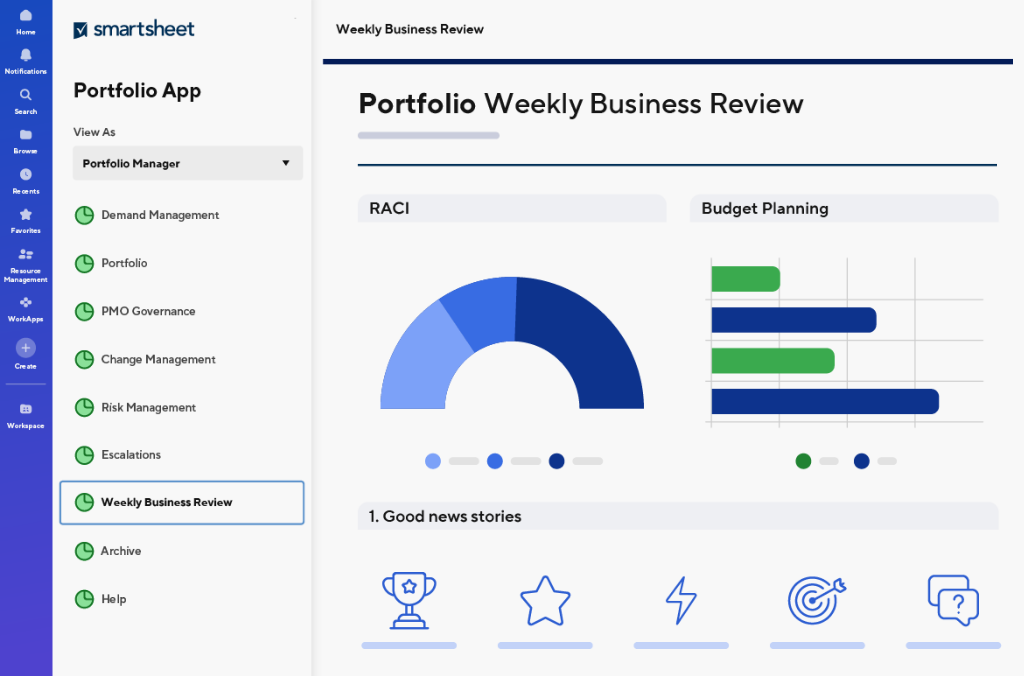This screenshot has width=1024, height=676.
Task: Open Escalations page
Action: click(x=131, y=455)
